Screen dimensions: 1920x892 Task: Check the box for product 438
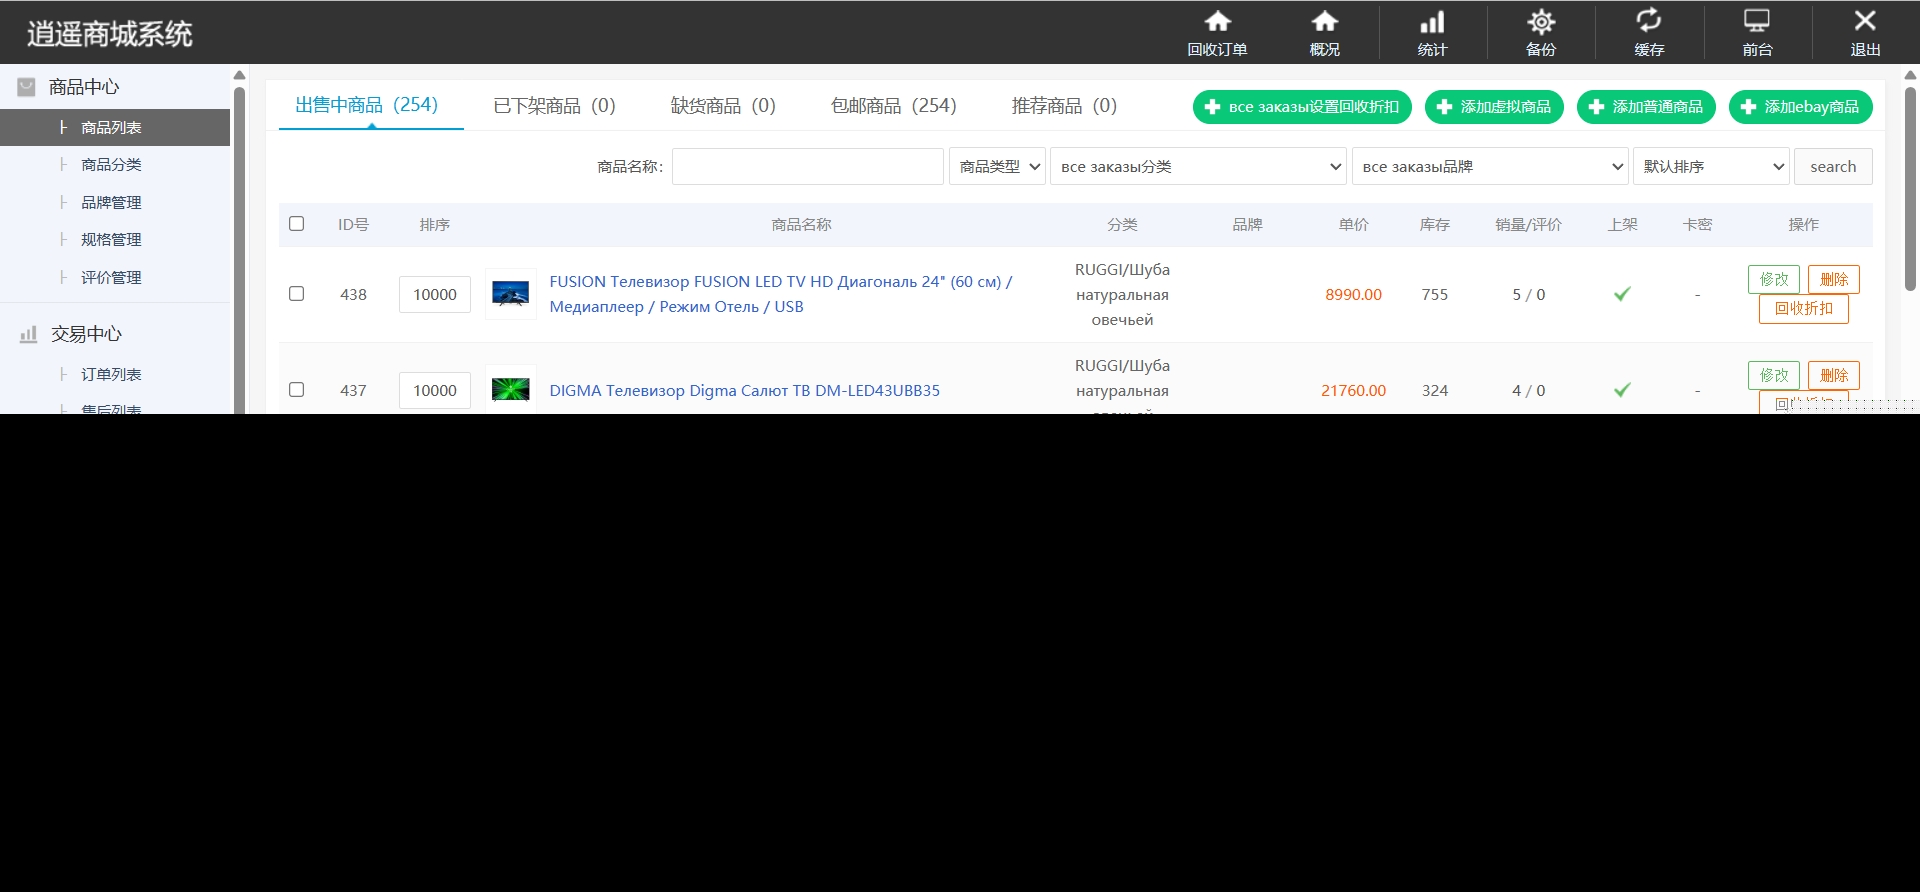click(x=297, y=294)
